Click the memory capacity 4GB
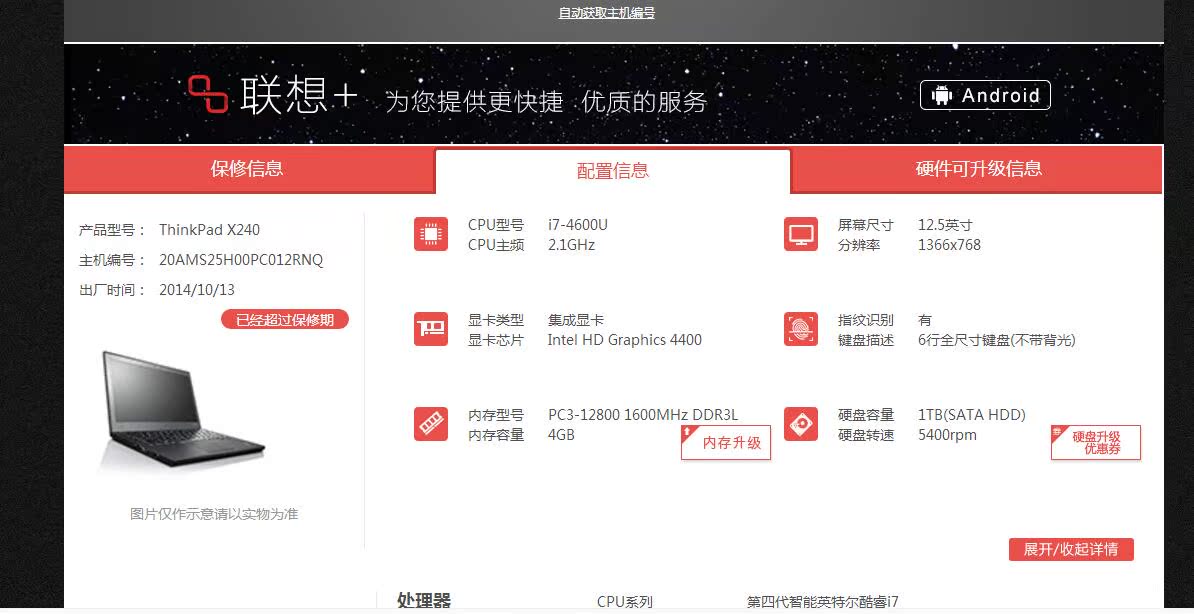1194x614 pixels. (x=561, y=435)
